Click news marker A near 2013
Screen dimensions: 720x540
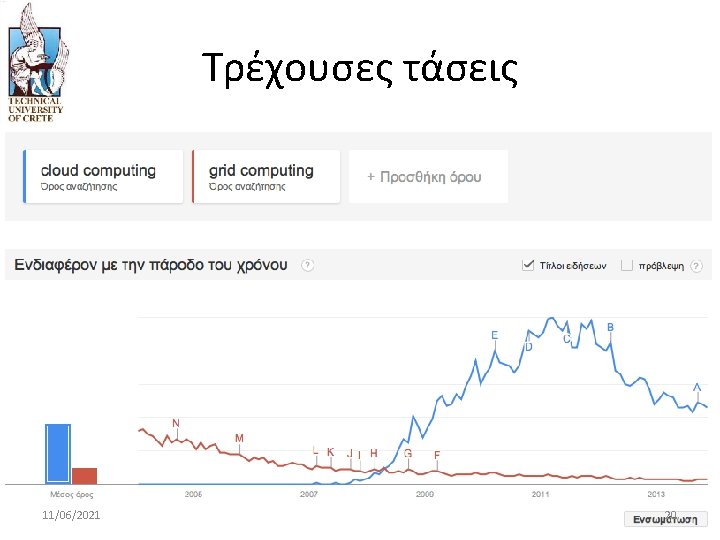[697, 388]
